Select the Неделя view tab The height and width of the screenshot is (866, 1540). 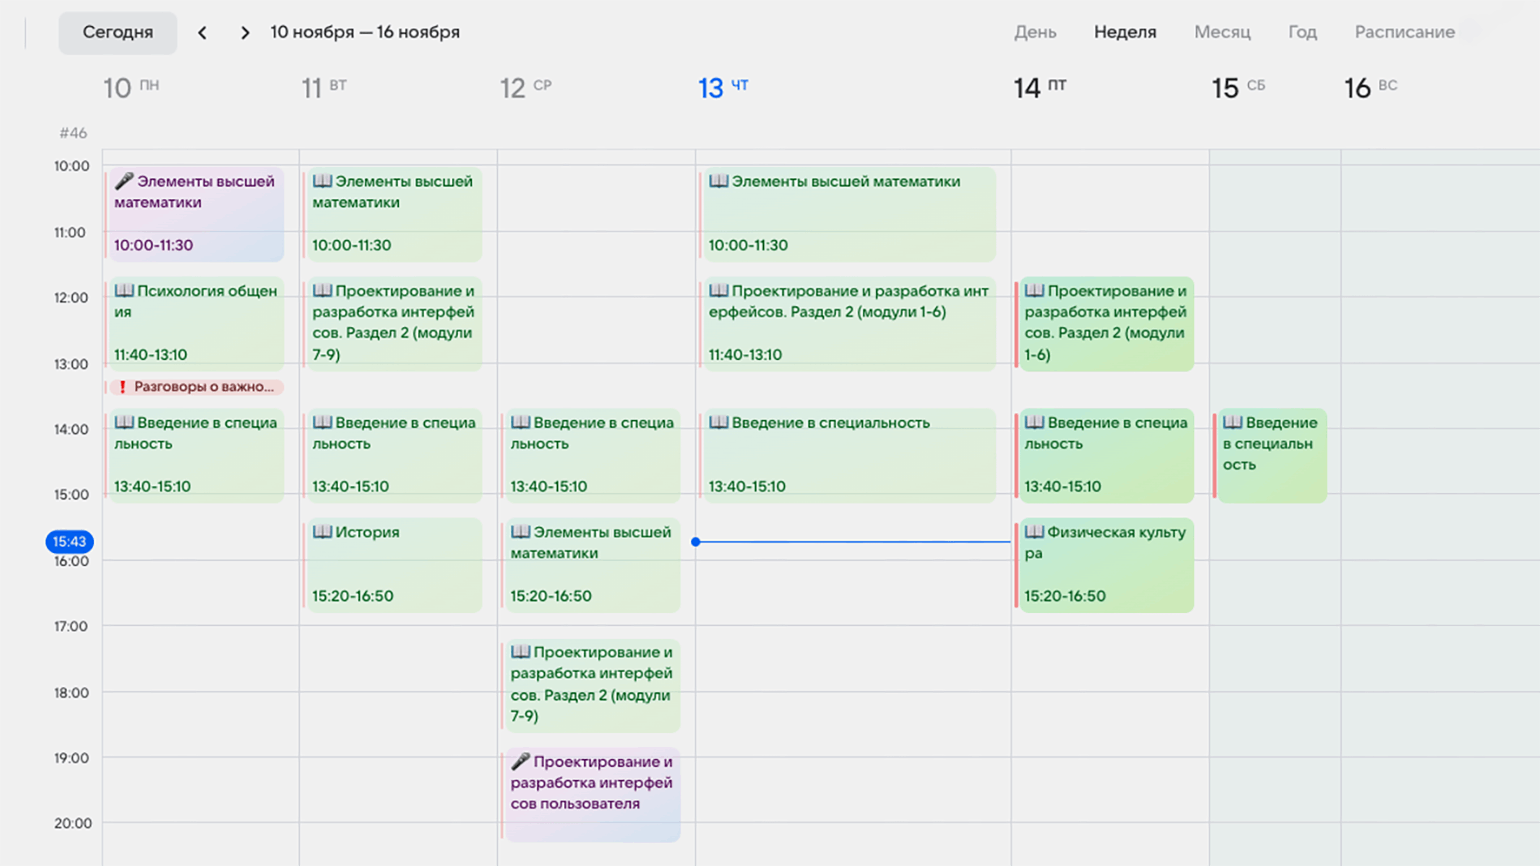click(1124, 32)
